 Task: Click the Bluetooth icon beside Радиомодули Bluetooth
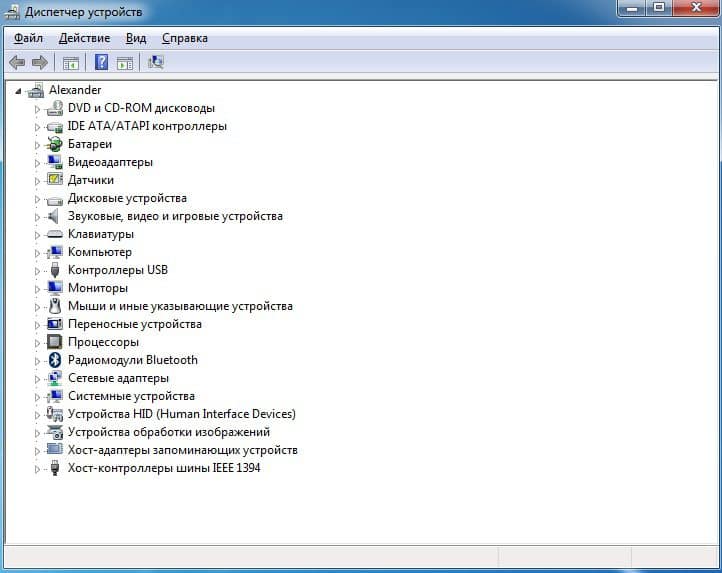point(55,360)
